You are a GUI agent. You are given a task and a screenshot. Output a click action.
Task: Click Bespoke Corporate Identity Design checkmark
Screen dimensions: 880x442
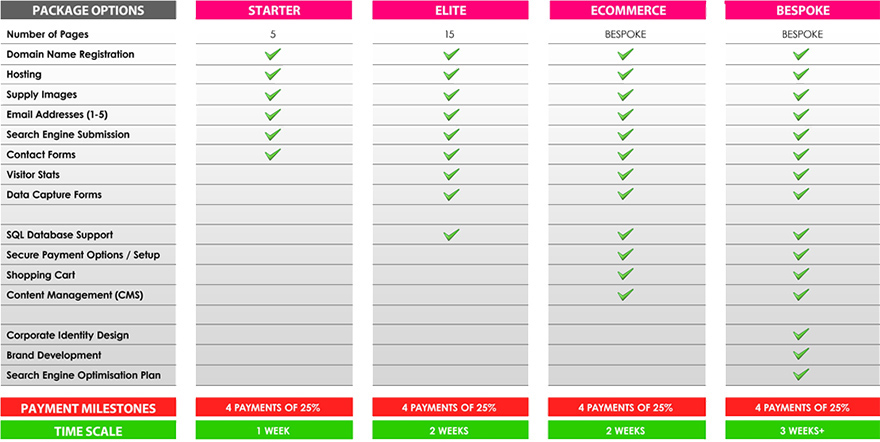[801, 335]
